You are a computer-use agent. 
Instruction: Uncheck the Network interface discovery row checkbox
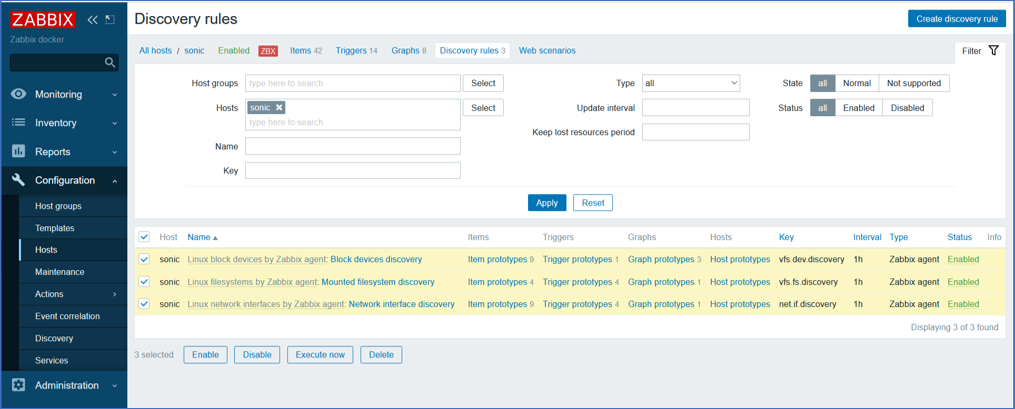(144, 304)
